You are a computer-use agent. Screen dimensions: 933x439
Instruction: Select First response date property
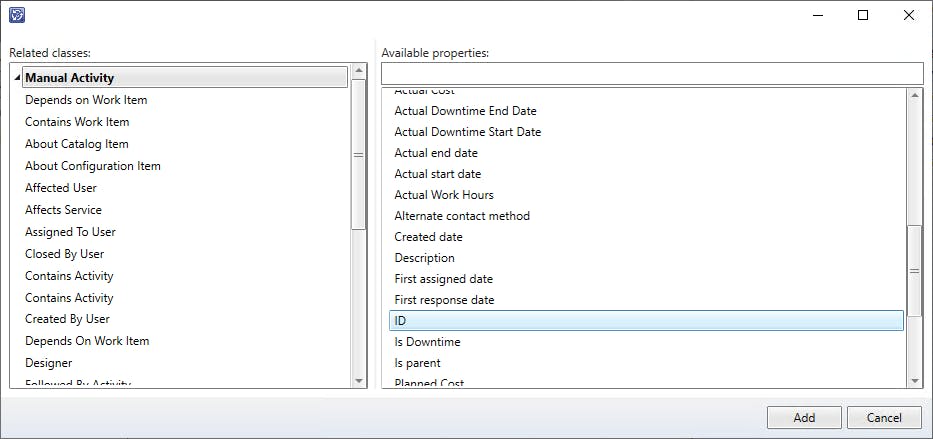click(x=444, y=300)
